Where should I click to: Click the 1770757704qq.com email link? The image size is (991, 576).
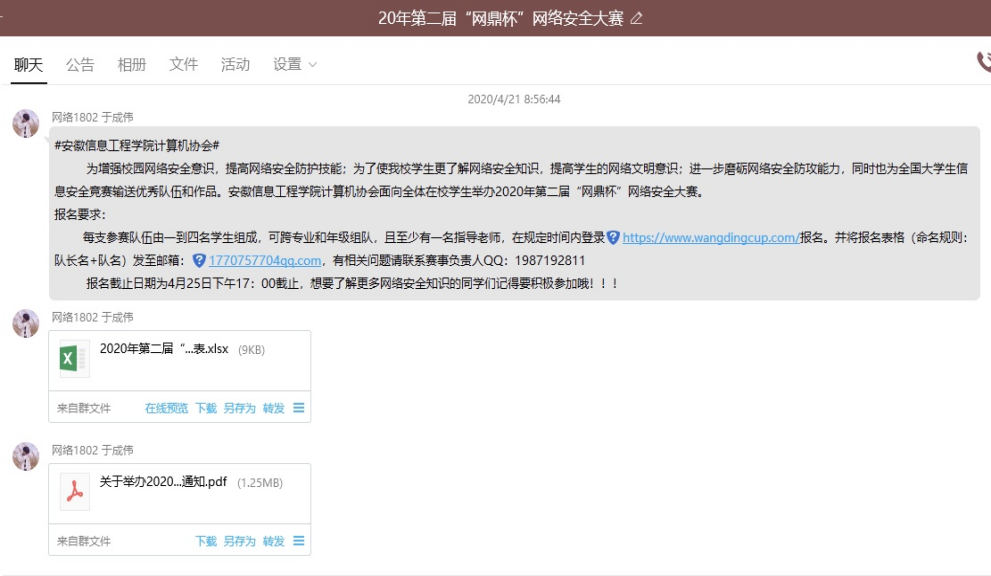[265, 261]
